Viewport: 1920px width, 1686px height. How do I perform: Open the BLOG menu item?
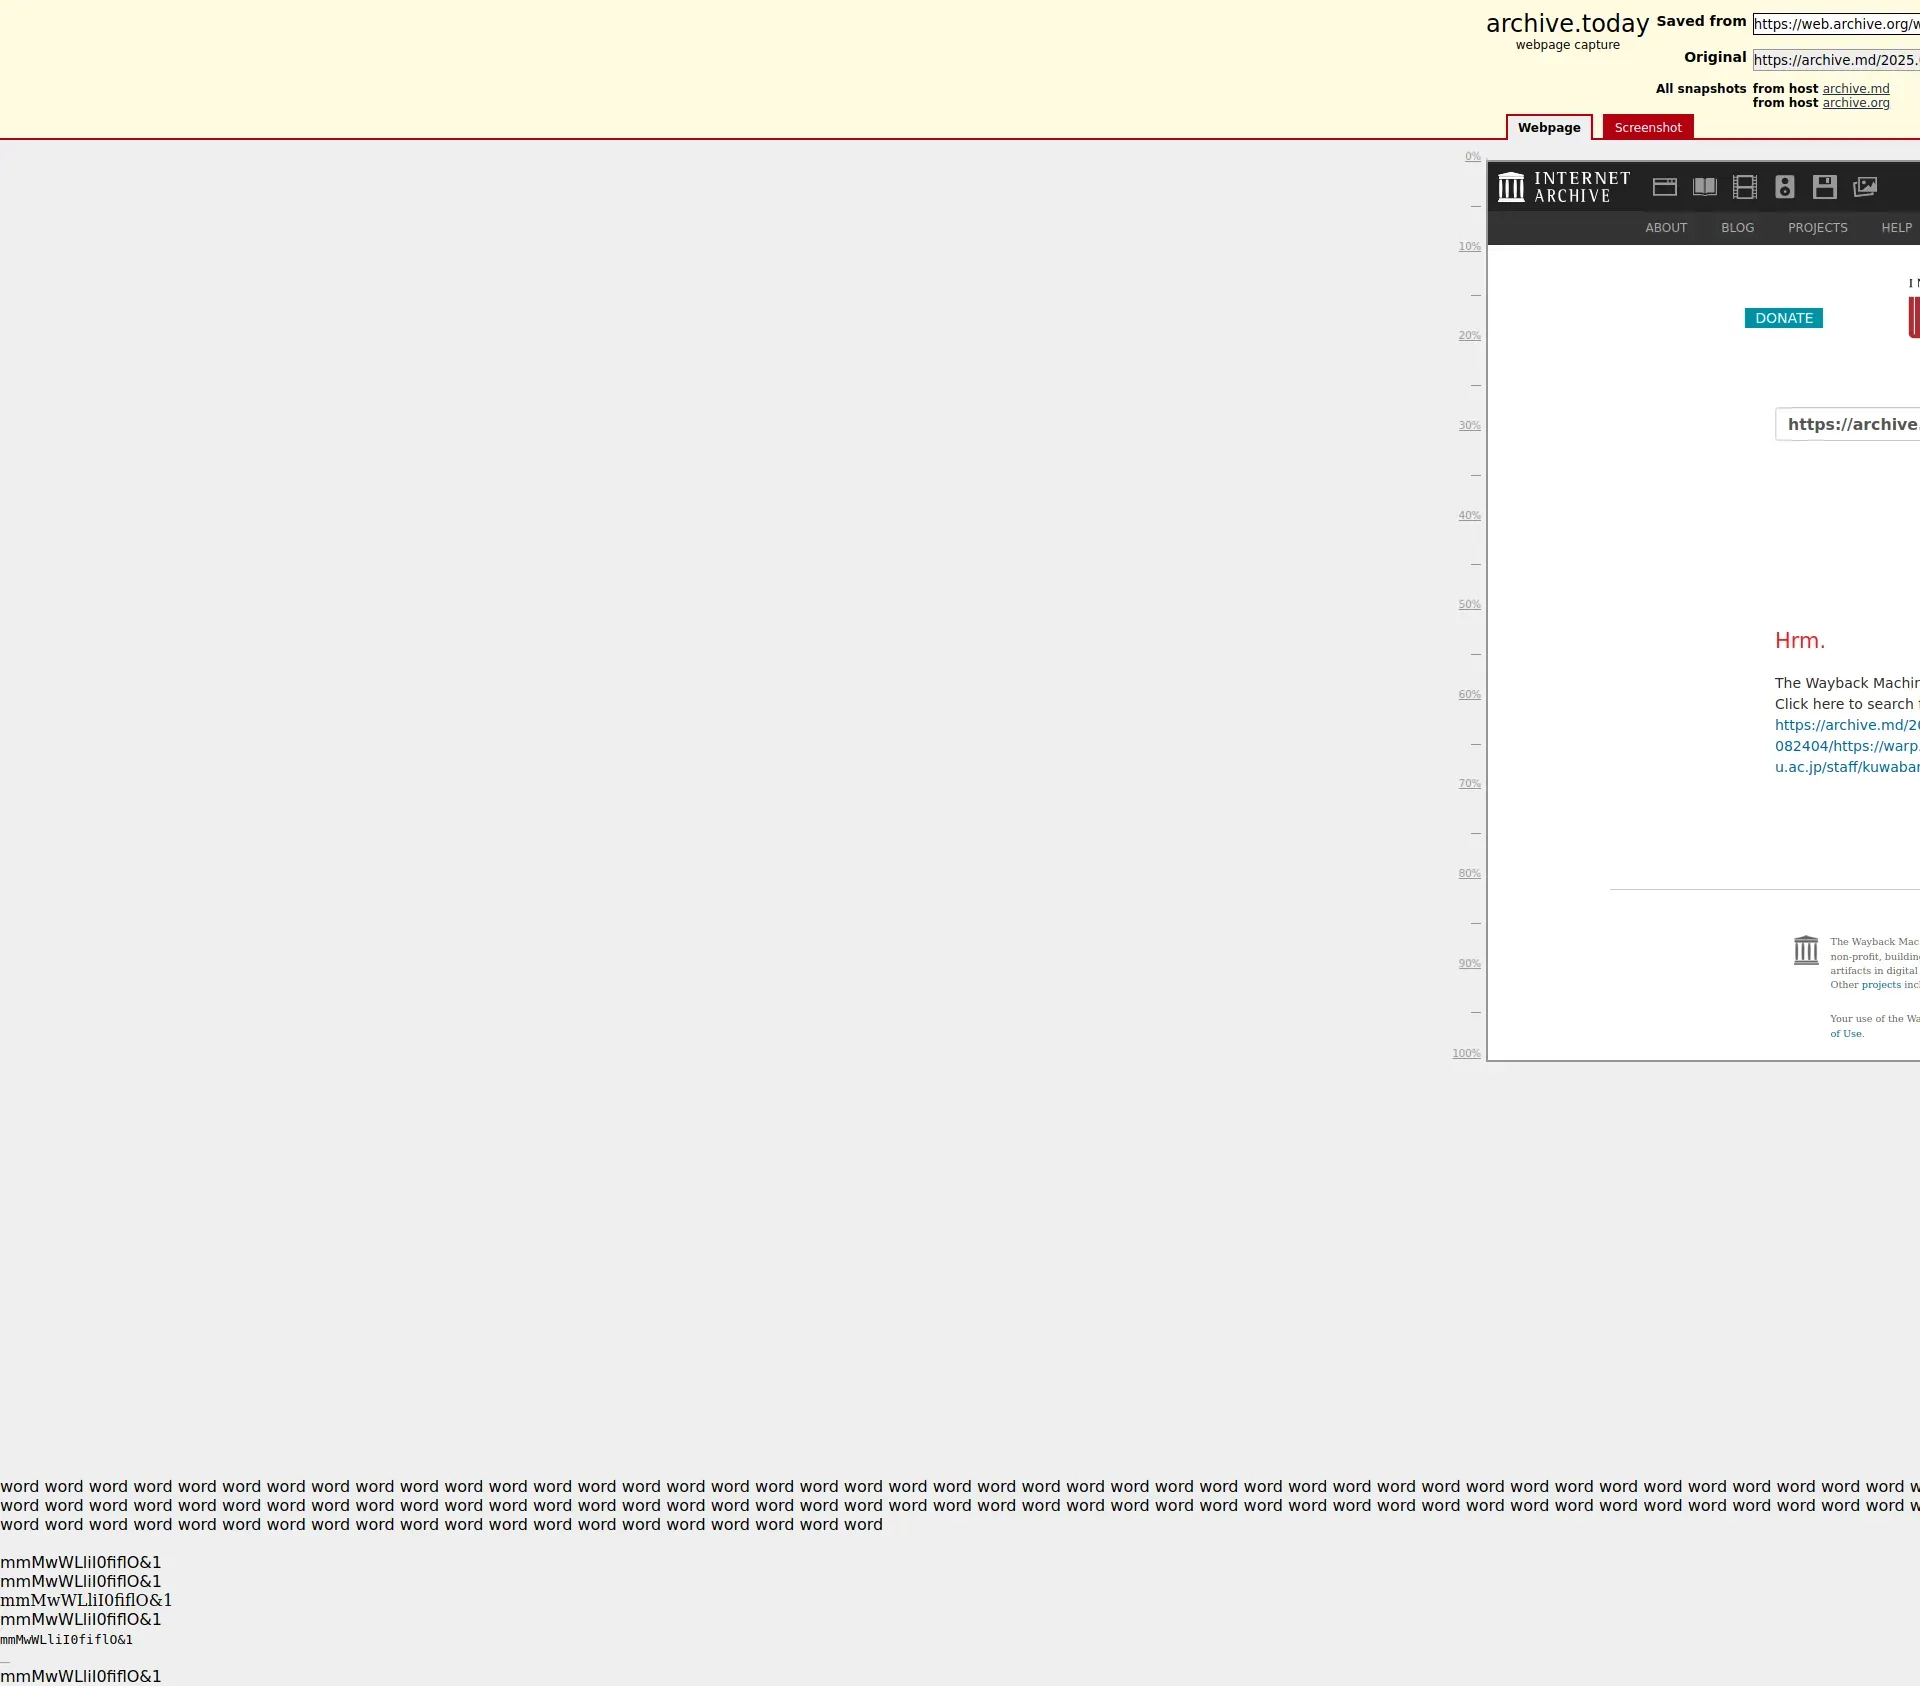coord(1737,228)
